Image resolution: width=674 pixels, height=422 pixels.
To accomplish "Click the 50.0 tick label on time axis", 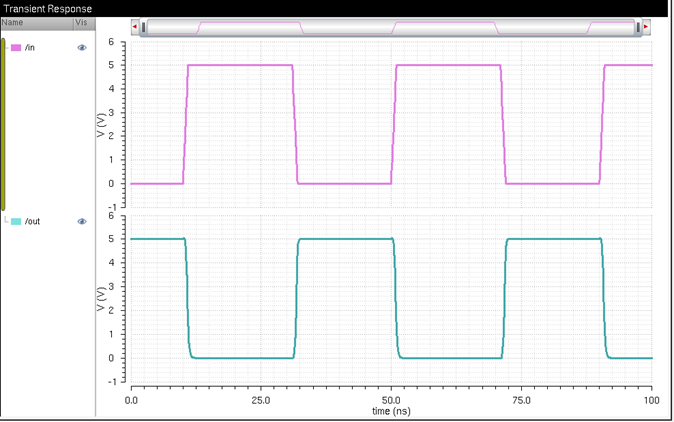I will [x=391, y=400].
